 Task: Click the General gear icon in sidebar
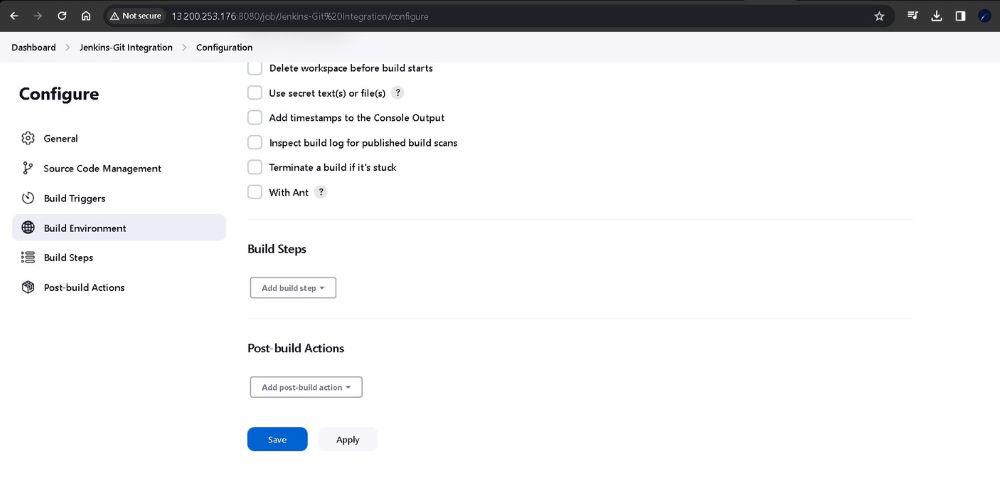pyautogui.click(x=28, y=138)
